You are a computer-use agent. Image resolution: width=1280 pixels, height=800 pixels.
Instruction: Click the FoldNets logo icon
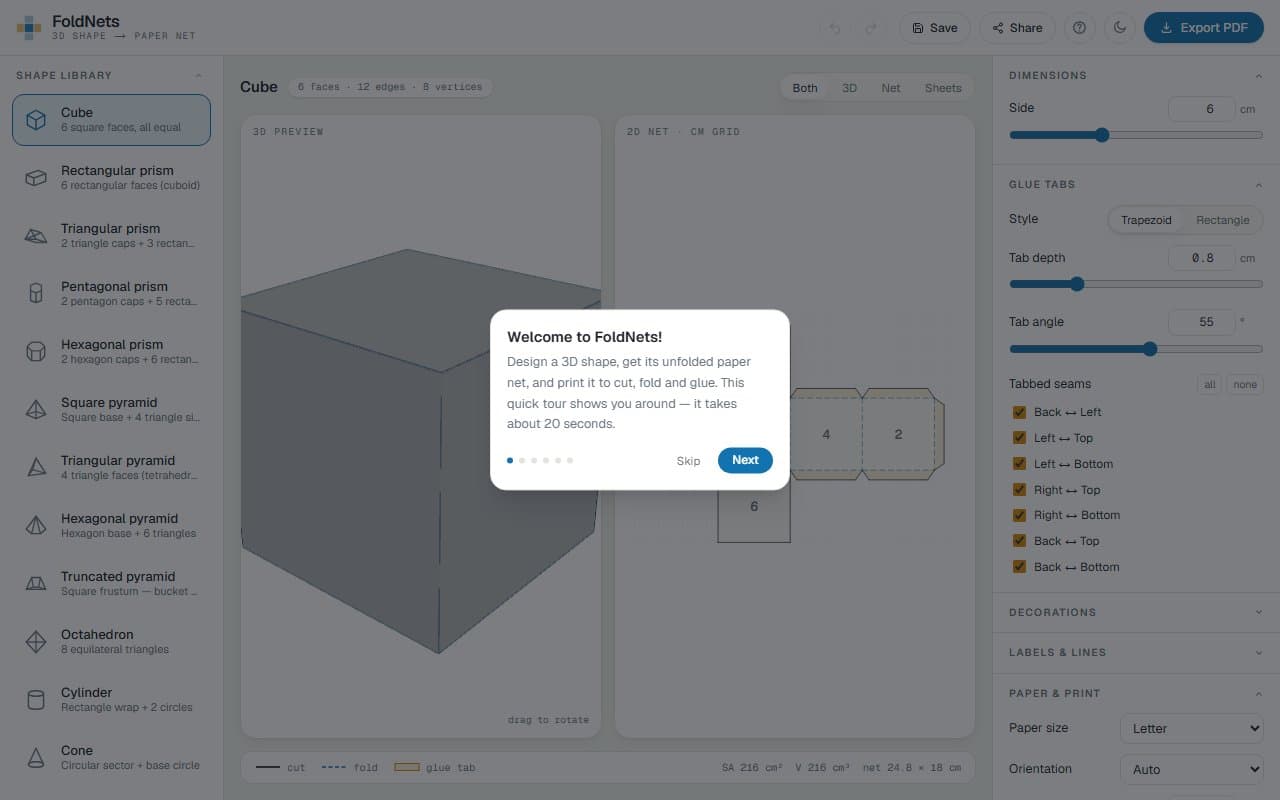pyautogui.click(x=29, y=28)
